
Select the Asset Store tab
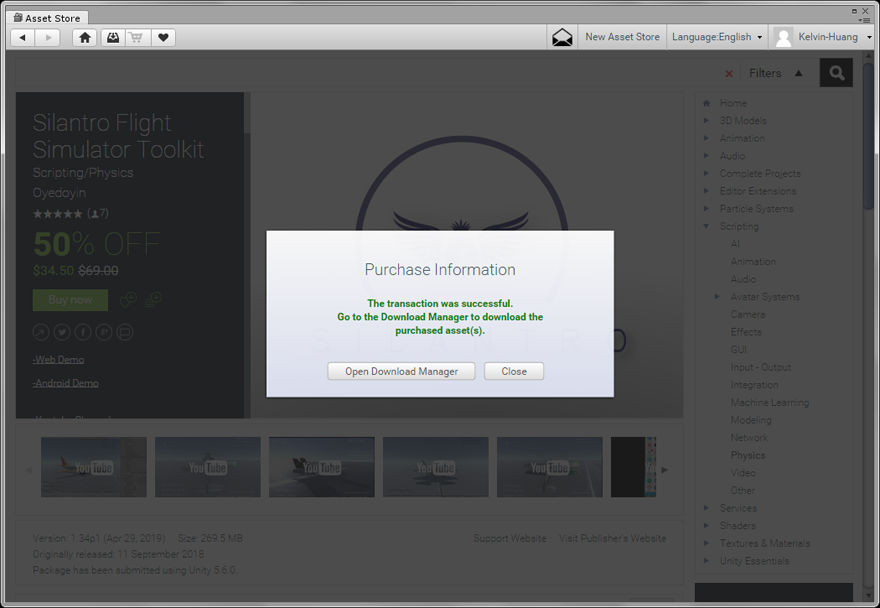[x=47, y=18]
